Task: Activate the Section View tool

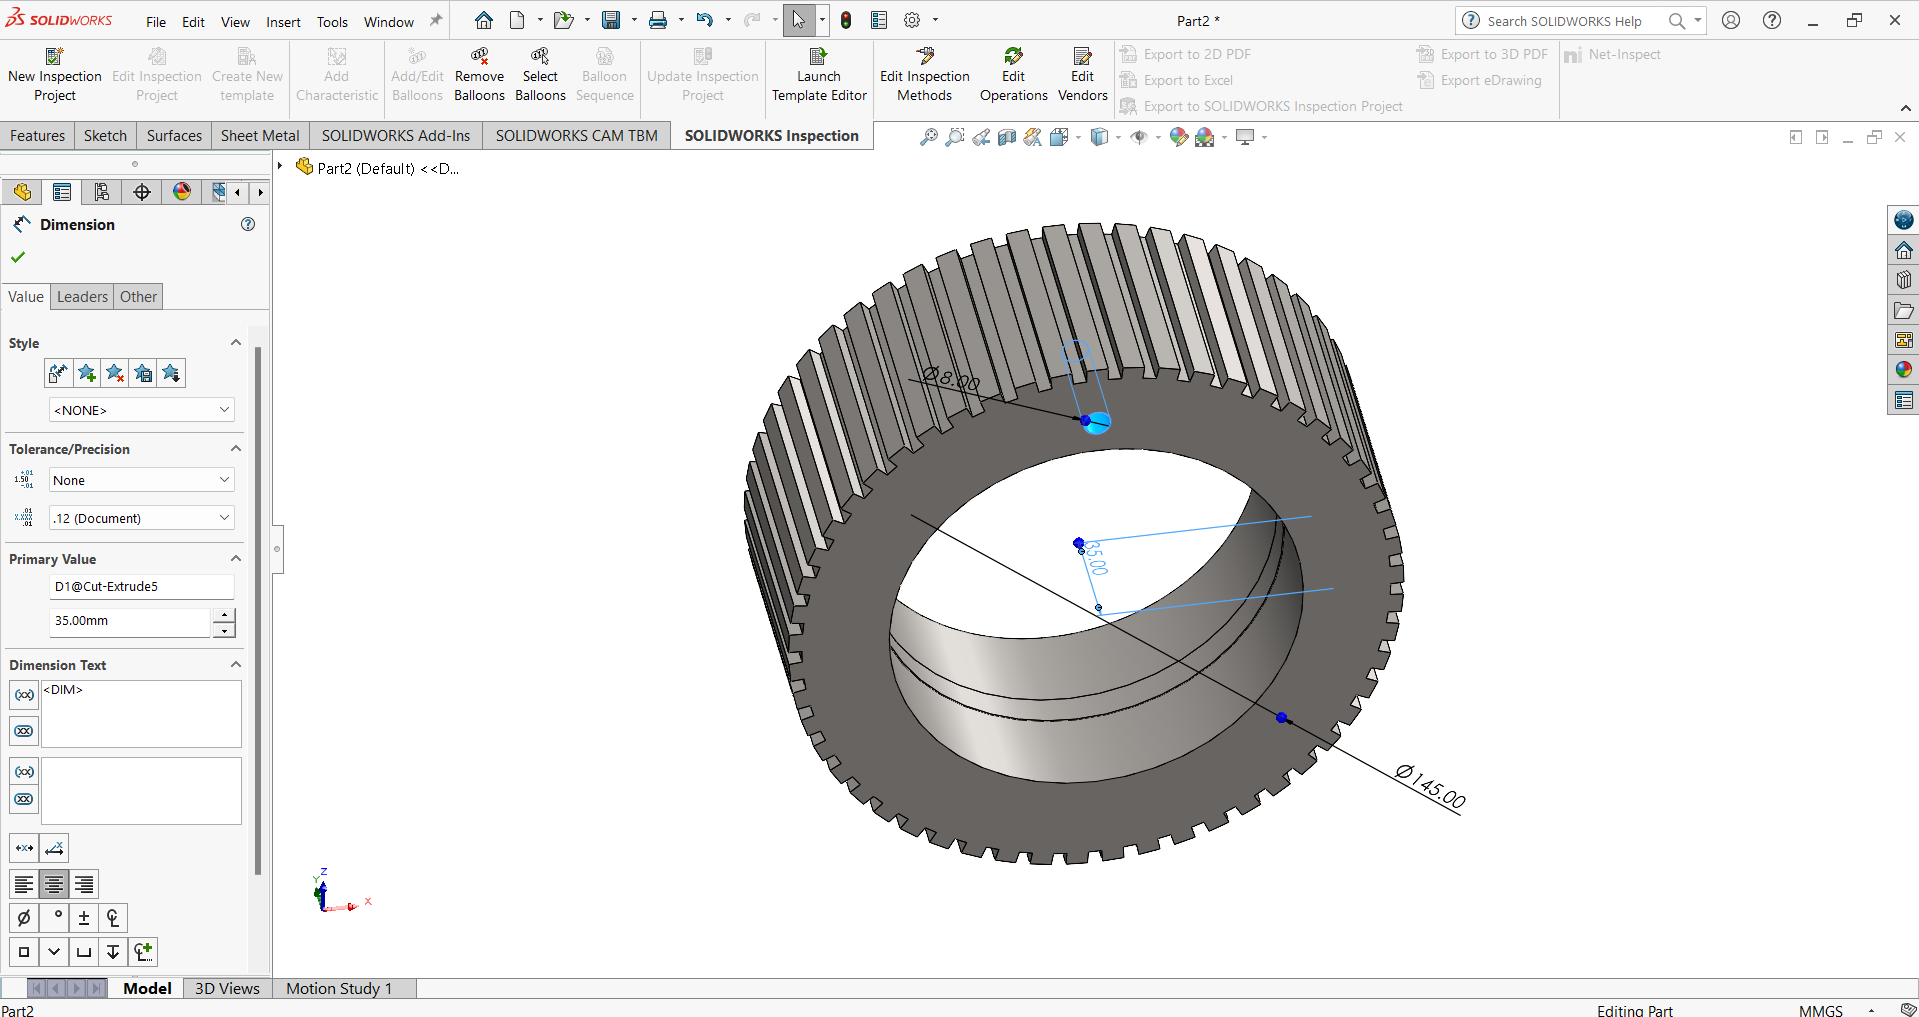Action: (x=1007, y=137)
